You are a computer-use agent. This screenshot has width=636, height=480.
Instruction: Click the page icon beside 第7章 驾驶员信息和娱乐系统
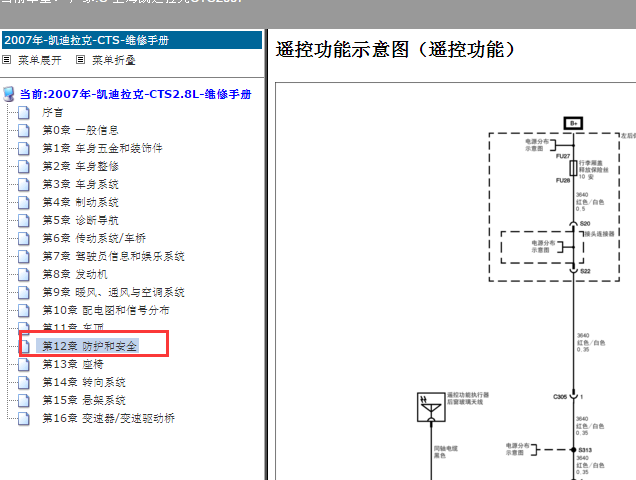(x=24, y=256)
